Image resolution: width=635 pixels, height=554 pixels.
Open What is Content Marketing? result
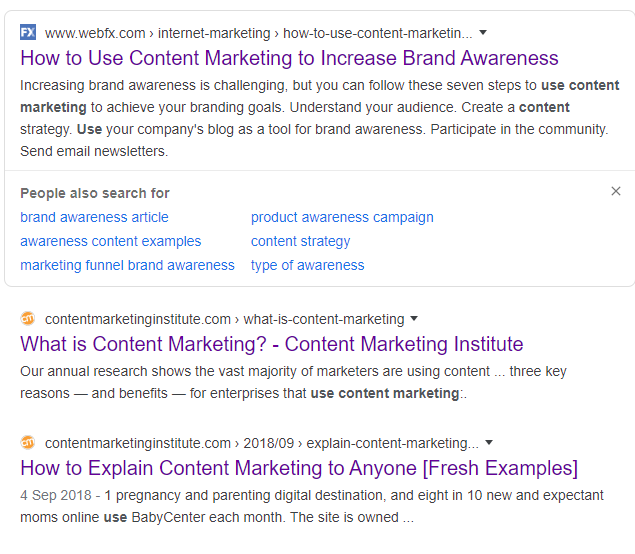(271, 344)
